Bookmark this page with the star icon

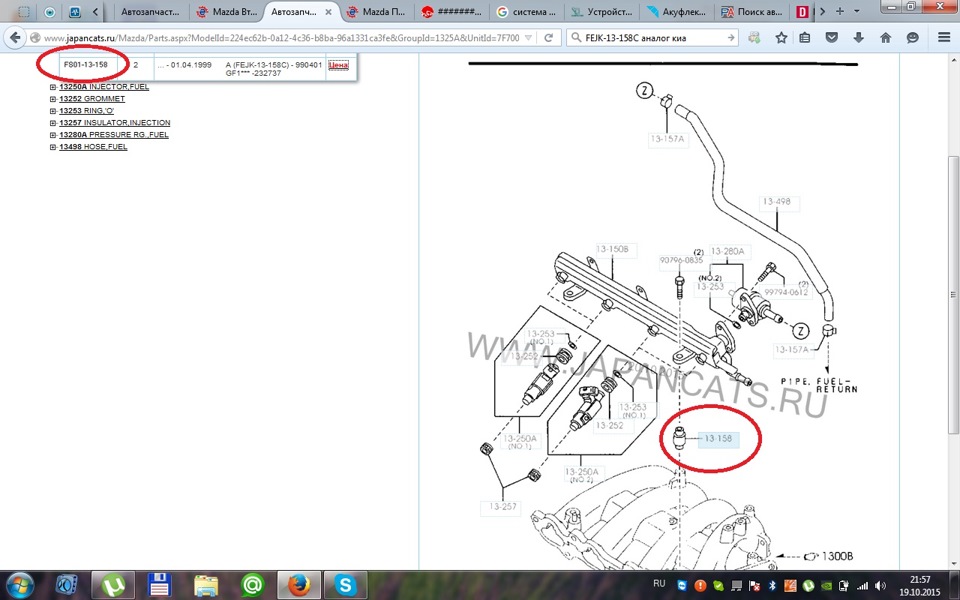[x=781, y=37]
